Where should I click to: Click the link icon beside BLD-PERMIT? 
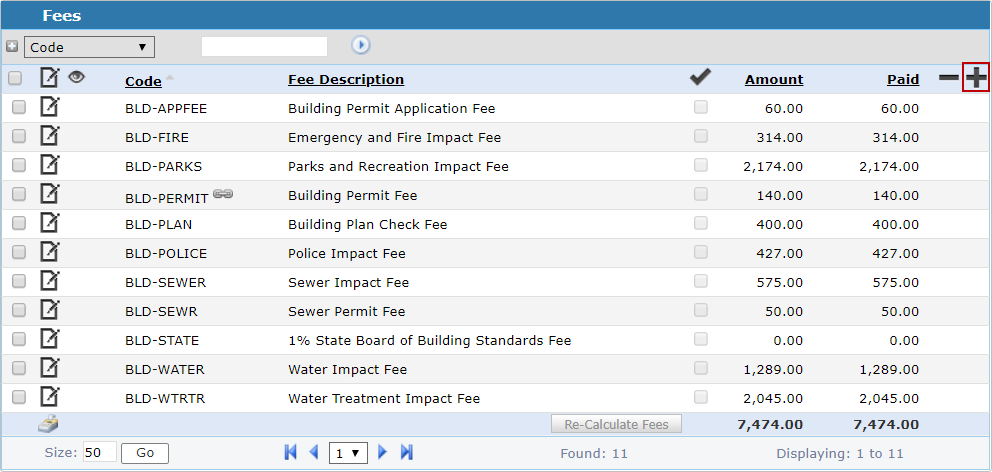pyautogui.click(x=223, y=194)
